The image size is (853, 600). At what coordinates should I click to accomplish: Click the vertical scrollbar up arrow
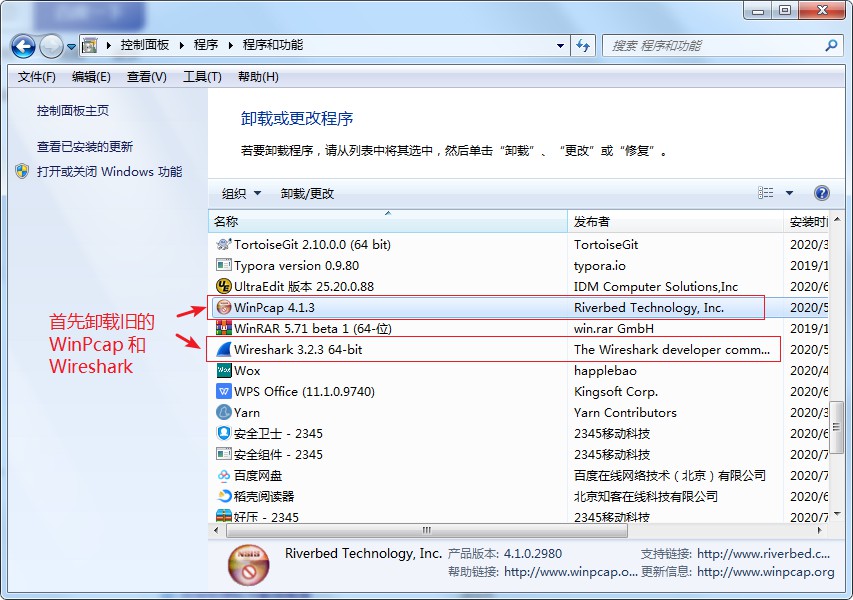837,219
